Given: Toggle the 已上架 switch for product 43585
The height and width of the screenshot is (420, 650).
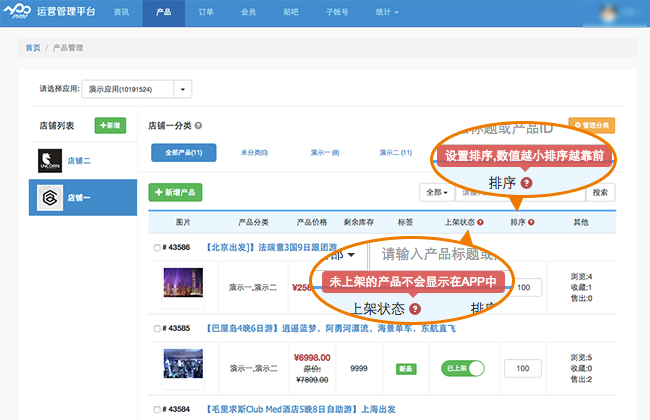Looking at the screenshot, I should tap(462, 369).
